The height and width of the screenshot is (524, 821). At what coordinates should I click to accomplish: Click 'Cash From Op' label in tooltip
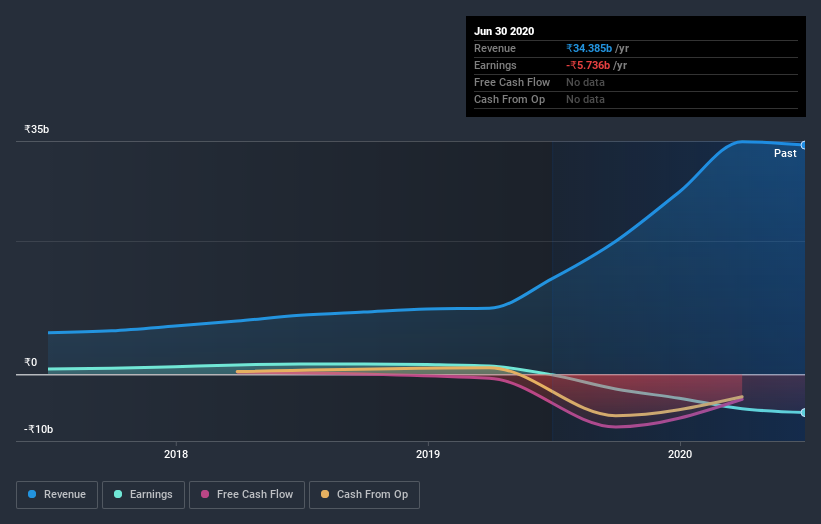509,99
